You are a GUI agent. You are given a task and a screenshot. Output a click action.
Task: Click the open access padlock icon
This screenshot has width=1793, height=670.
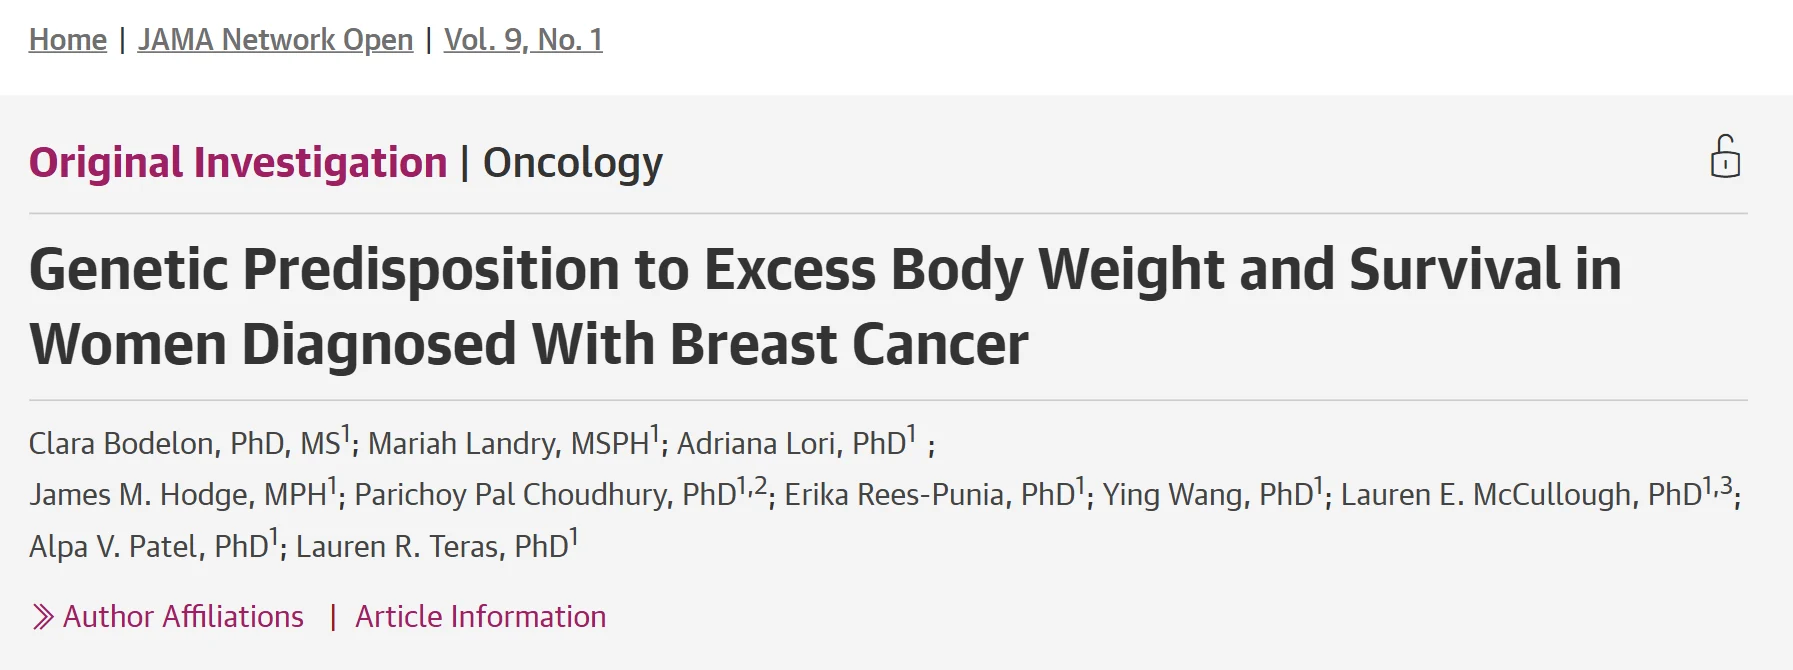(1724, 158)
